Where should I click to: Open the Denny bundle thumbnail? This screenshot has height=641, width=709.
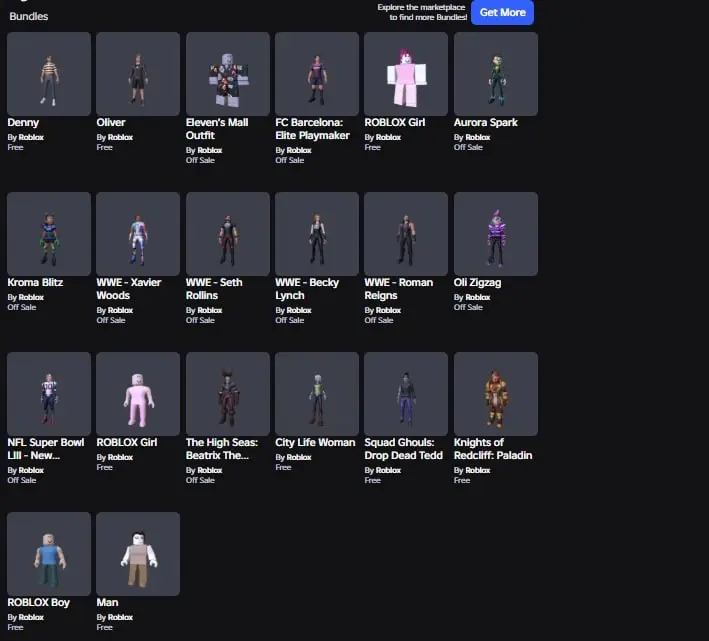pos(49,74)
